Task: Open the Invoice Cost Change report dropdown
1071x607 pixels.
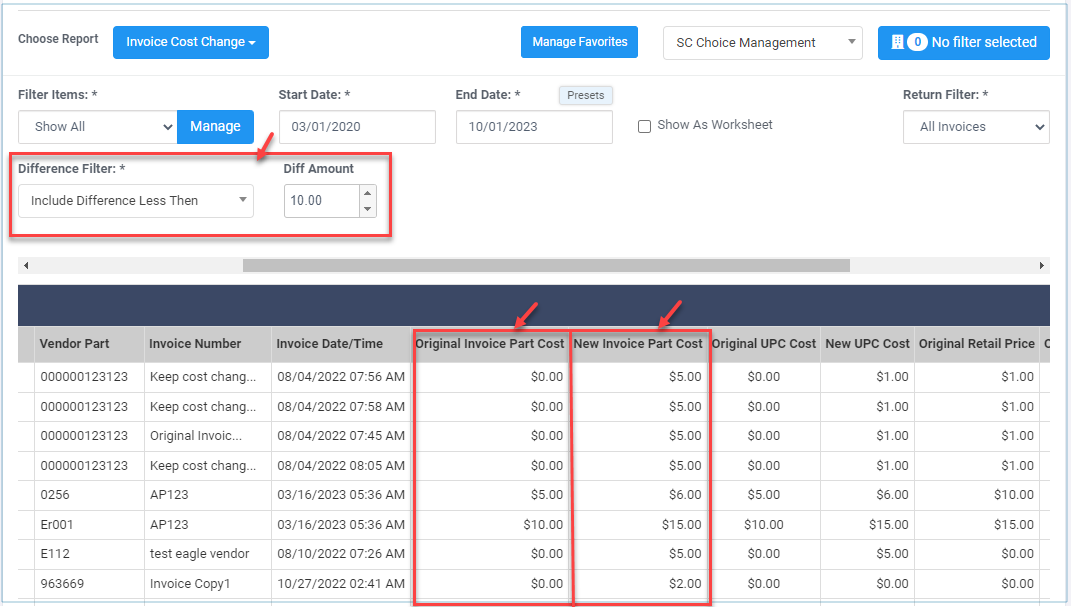Action: click(190, 42)
